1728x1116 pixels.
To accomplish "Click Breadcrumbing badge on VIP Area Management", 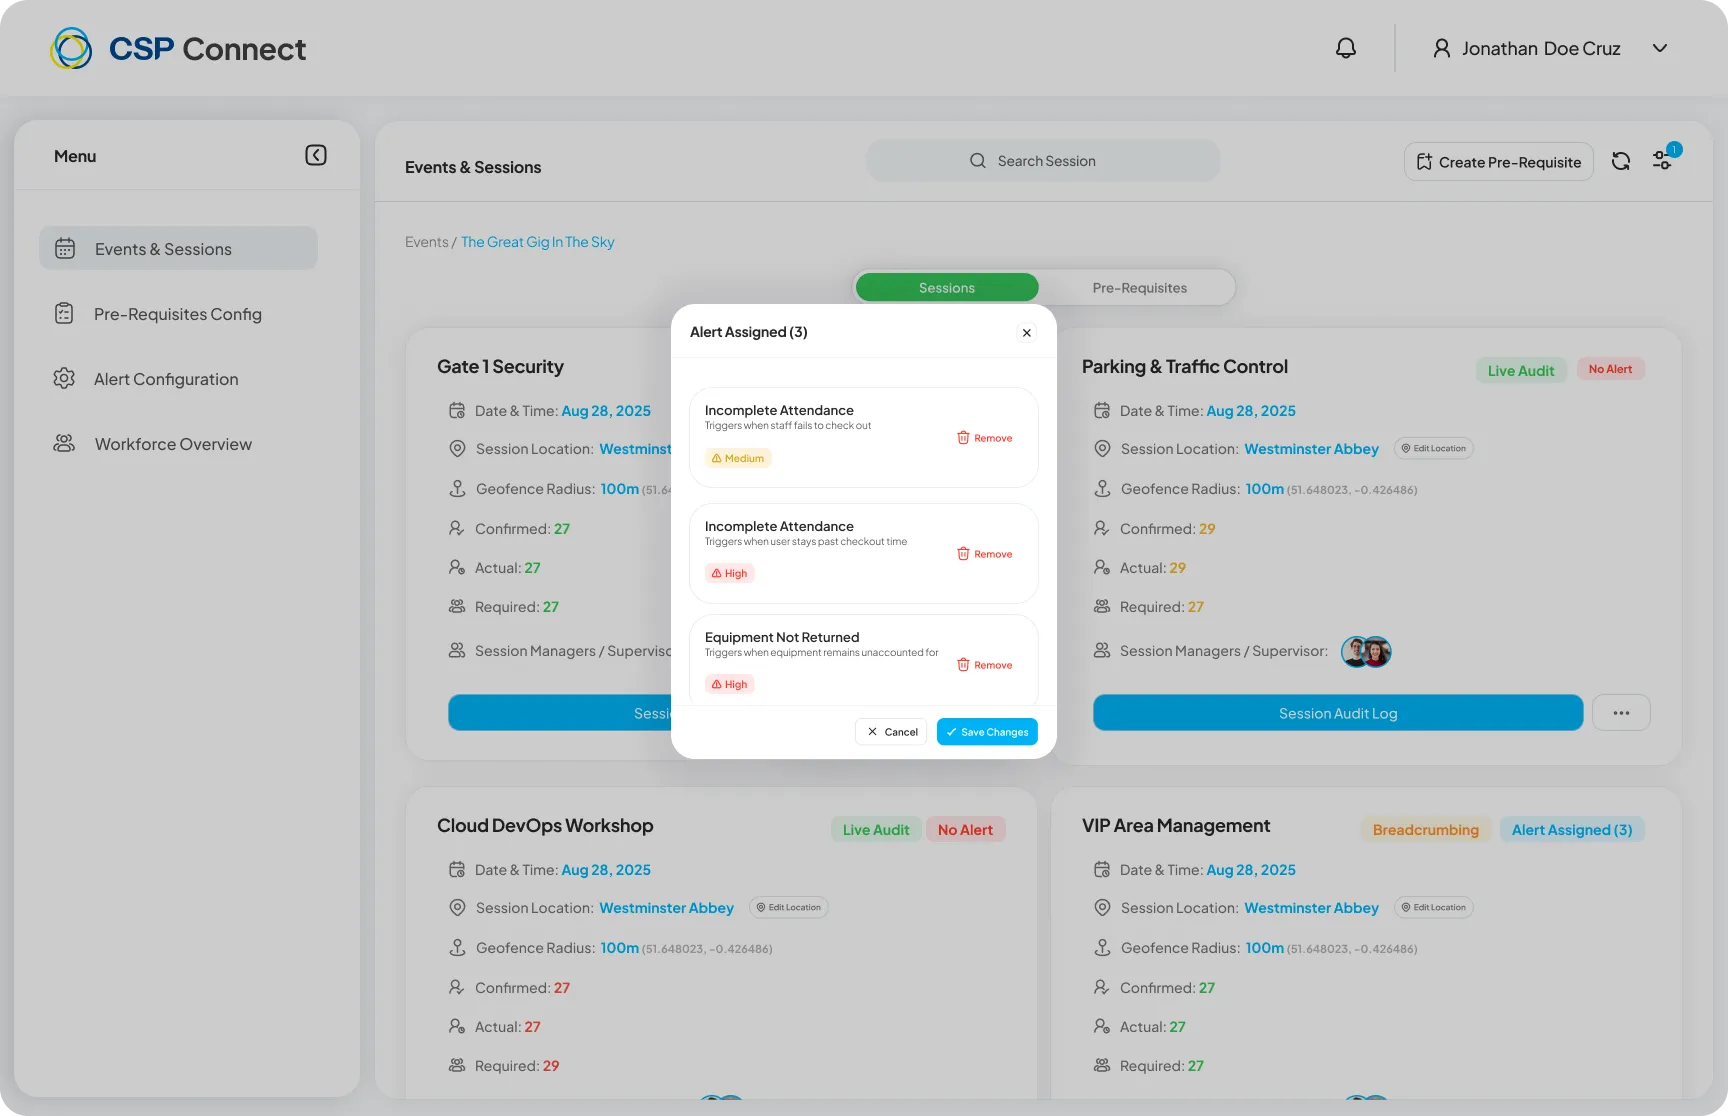I will point(1425,829).
